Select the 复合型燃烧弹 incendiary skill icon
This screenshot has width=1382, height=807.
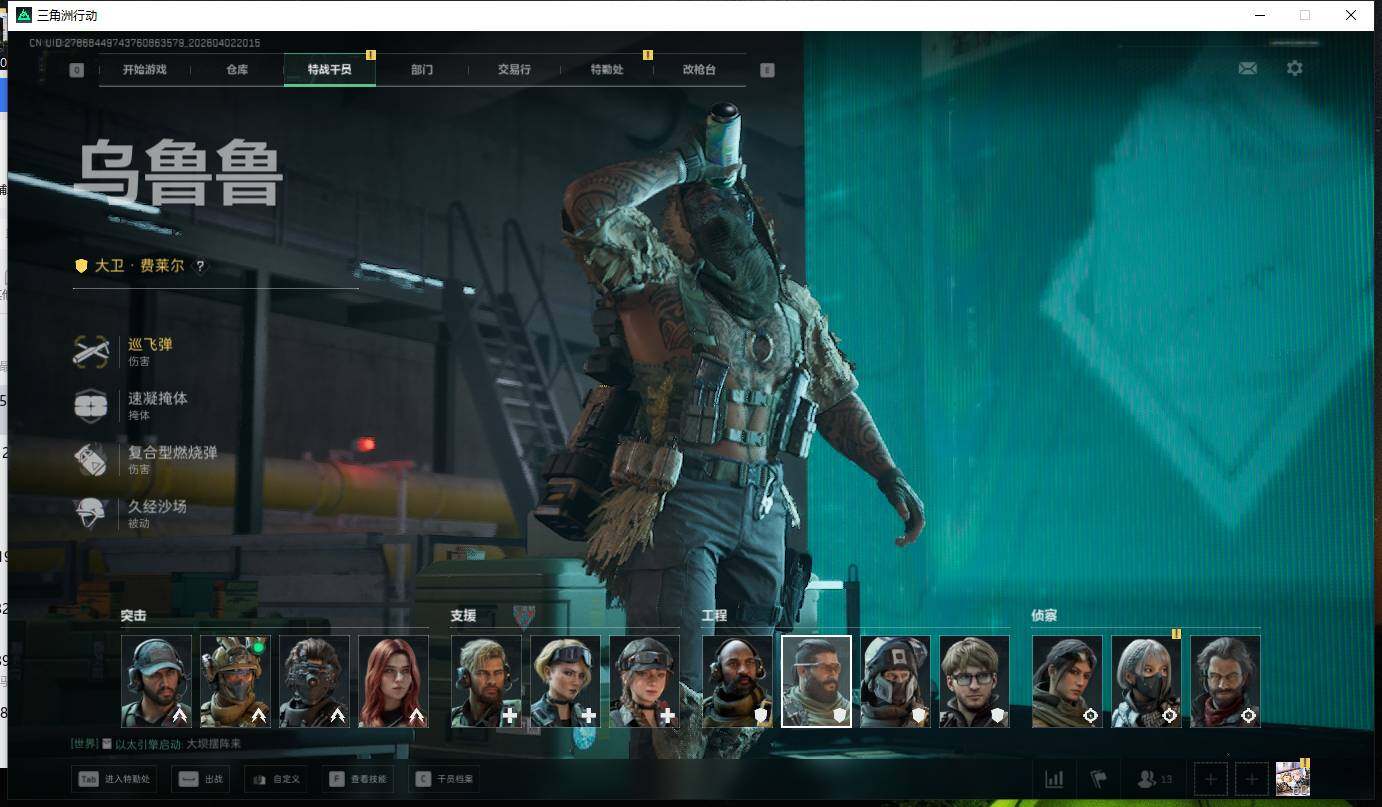click(x=91, y=459)
